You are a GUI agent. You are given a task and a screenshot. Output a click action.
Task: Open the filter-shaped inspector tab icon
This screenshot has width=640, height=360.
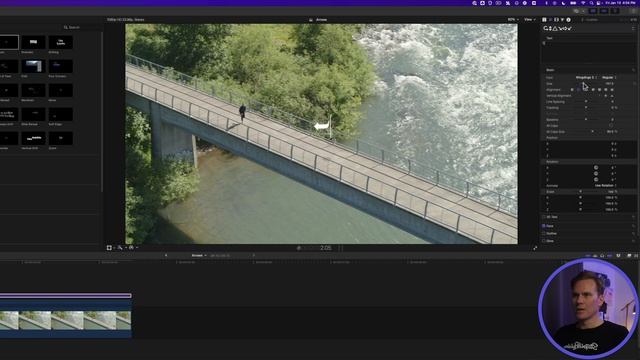[562, 20]
